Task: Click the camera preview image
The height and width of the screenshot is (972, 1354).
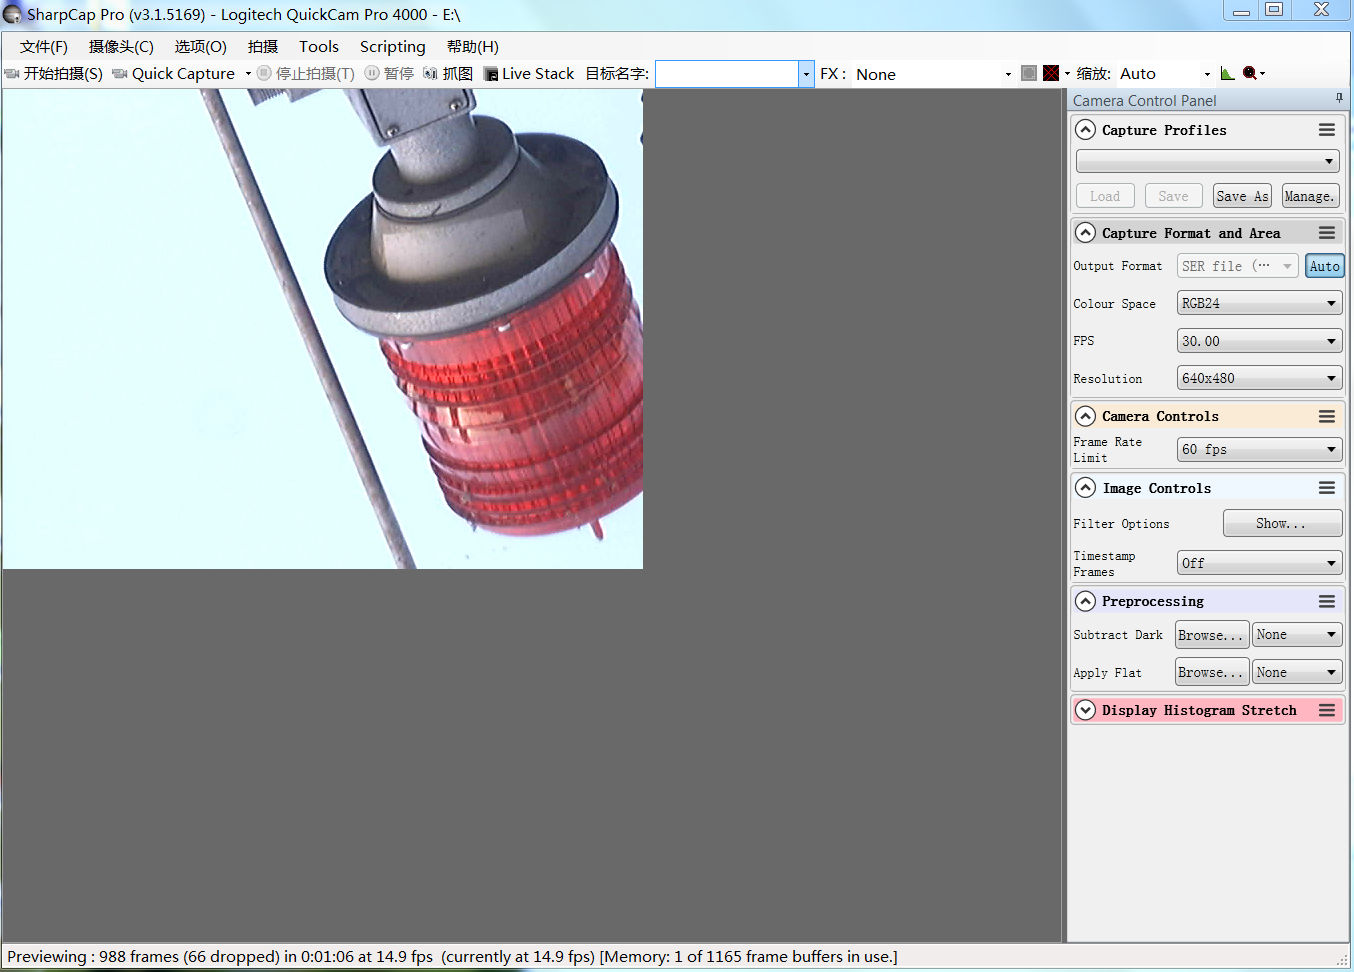Action: 323,329
